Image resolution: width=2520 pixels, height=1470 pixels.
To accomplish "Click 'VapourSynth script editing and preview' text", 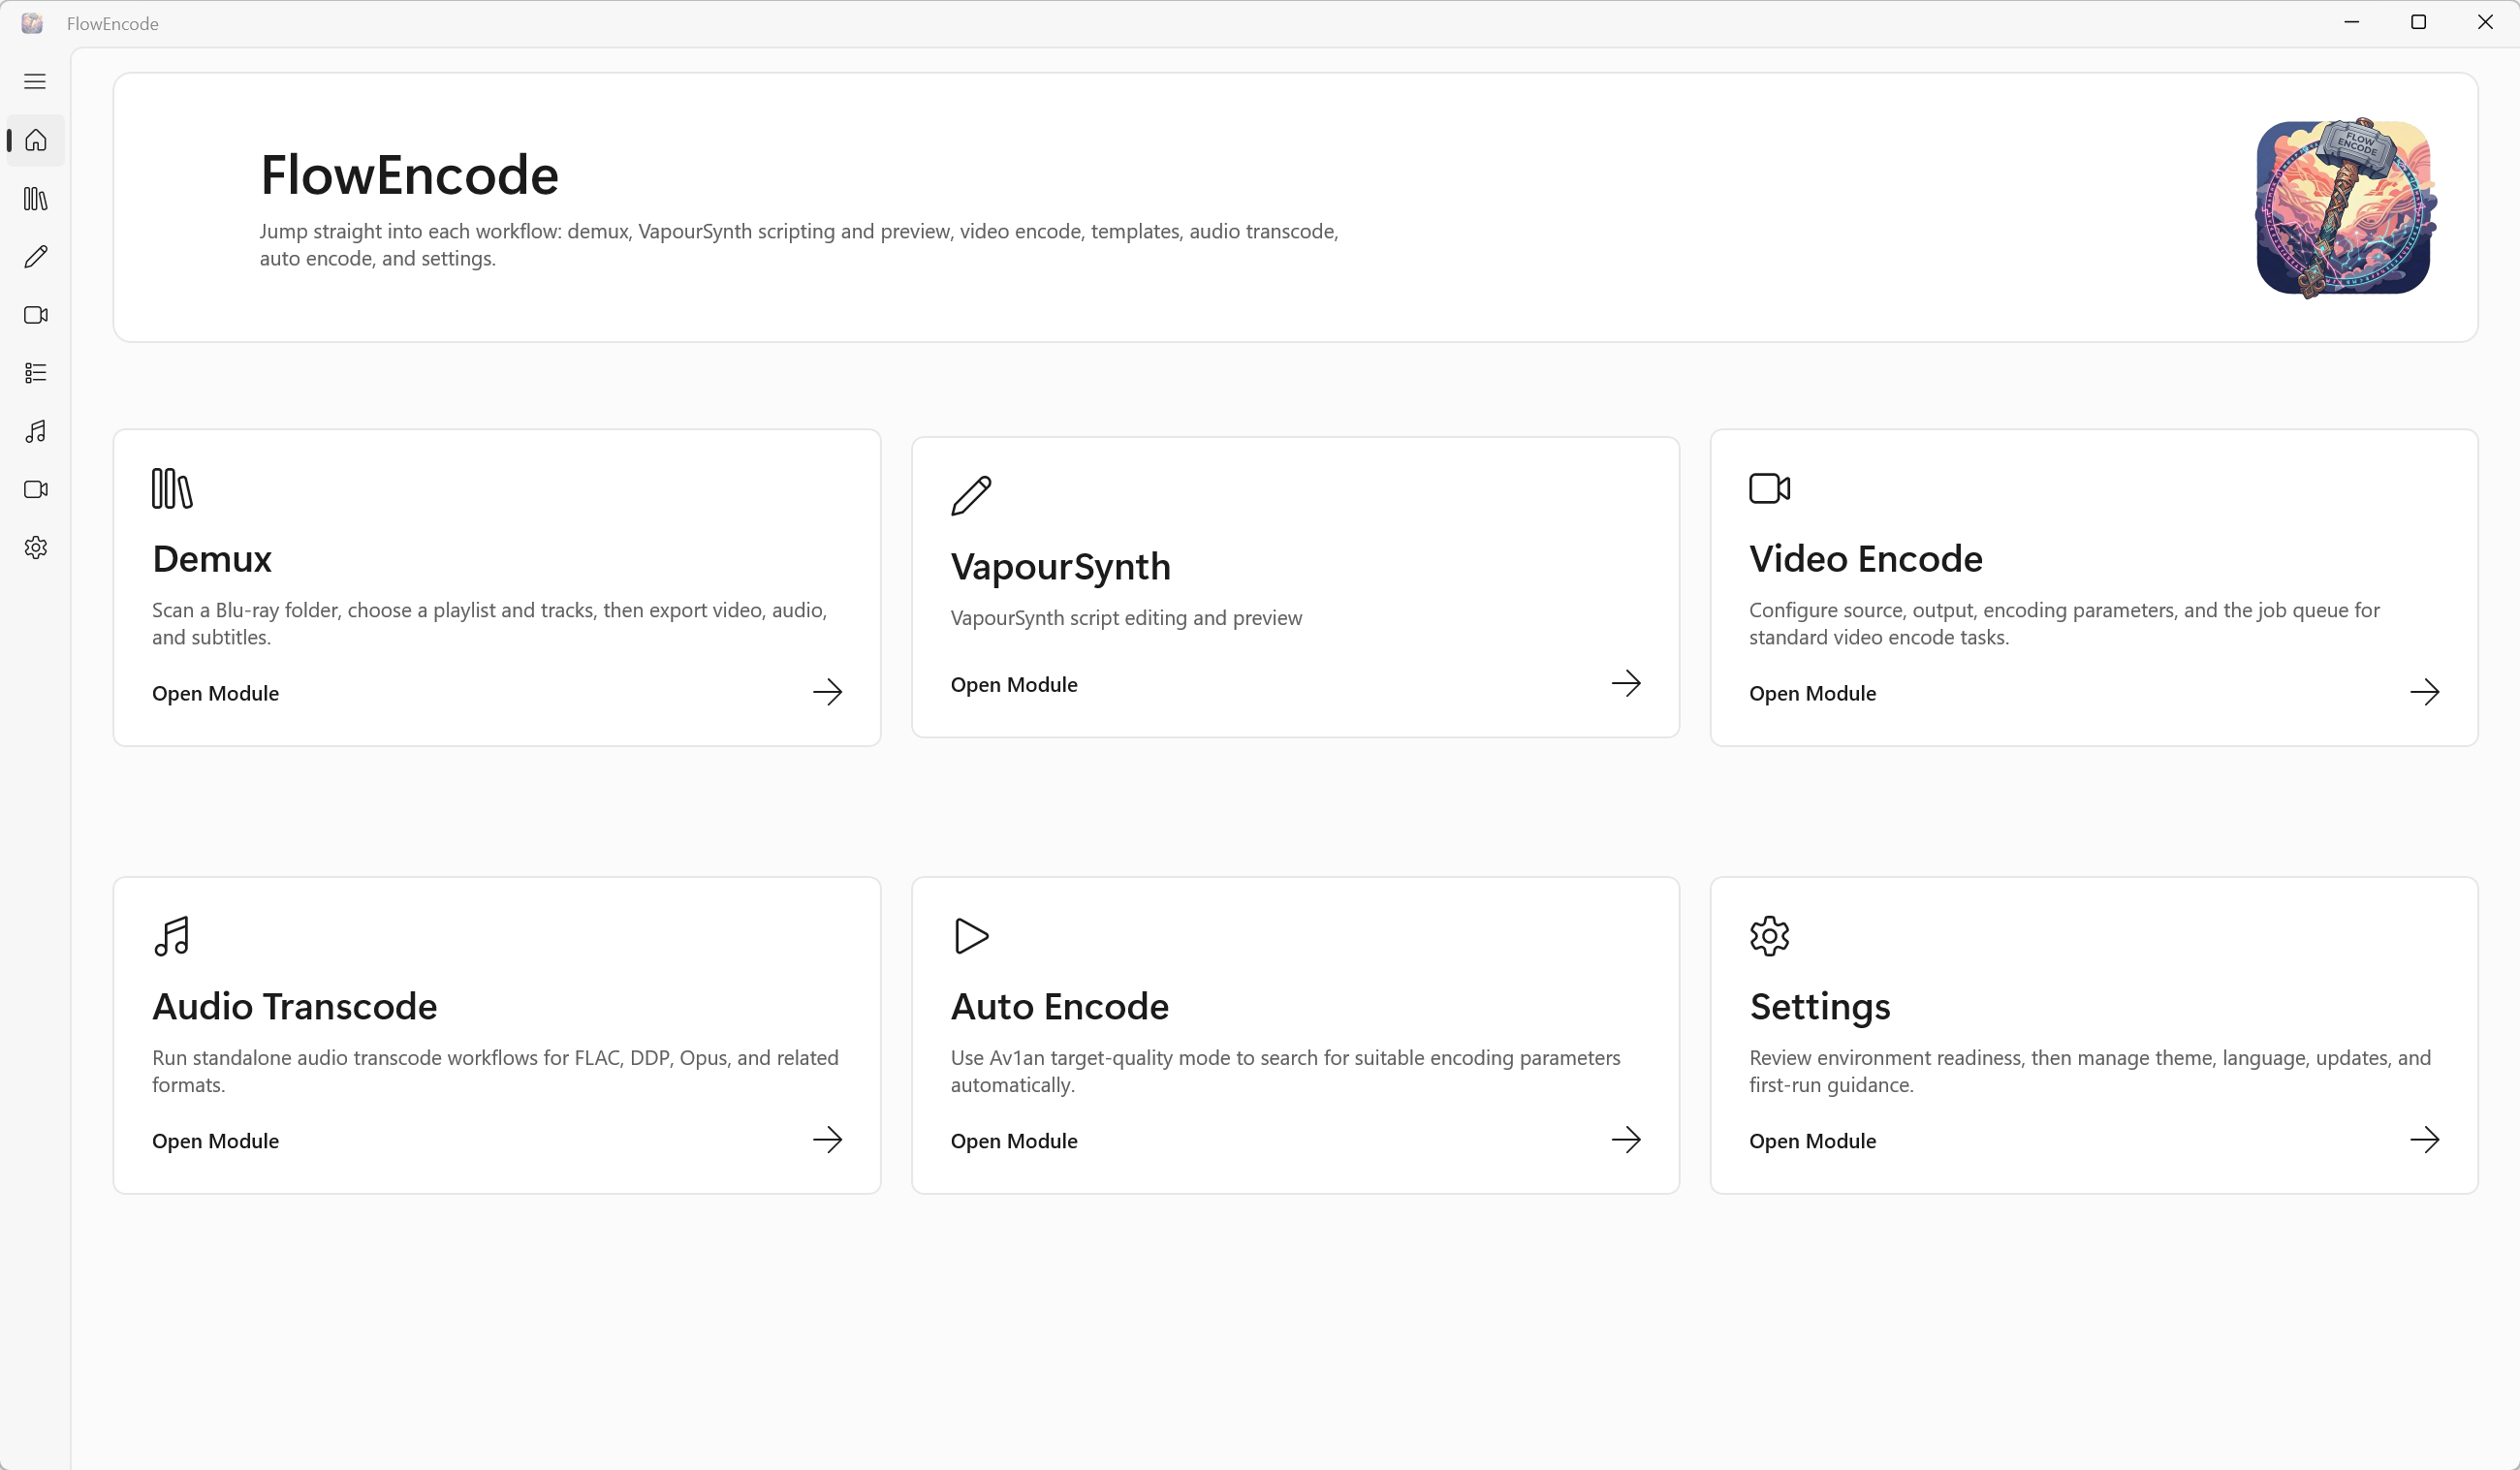I will click(x=1126, y=618).
